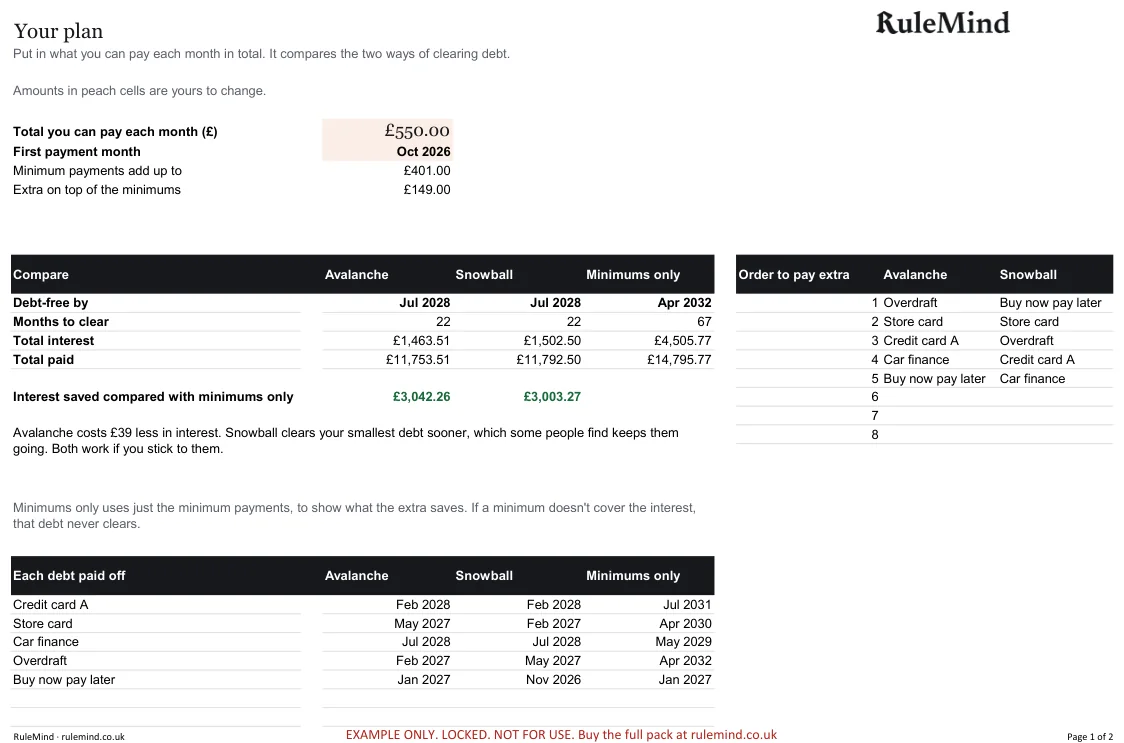The image size is (1124, 743).
Task: Click Minimums only total paid £14,795.77
Action: (x=679, y=359)
